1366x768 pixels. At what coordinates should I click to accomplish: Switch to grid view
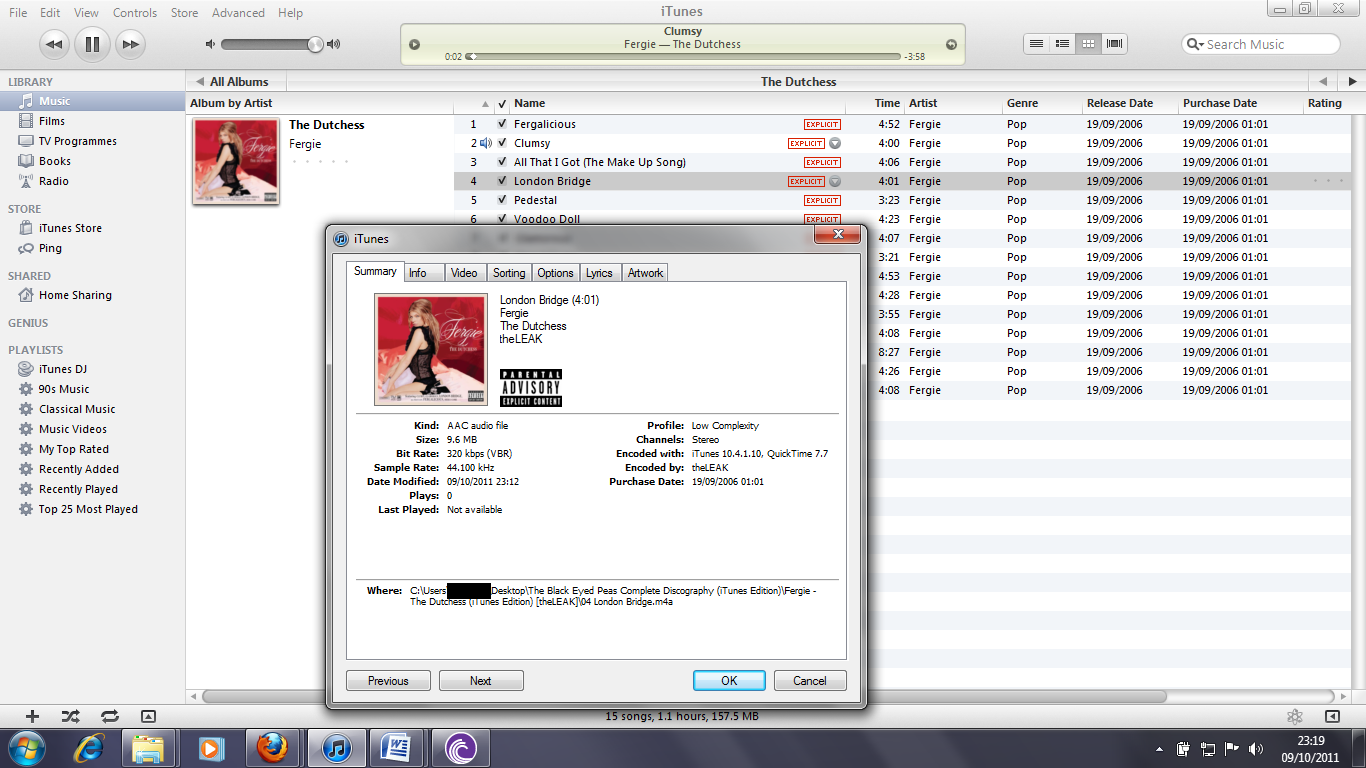pos(1088,44)
